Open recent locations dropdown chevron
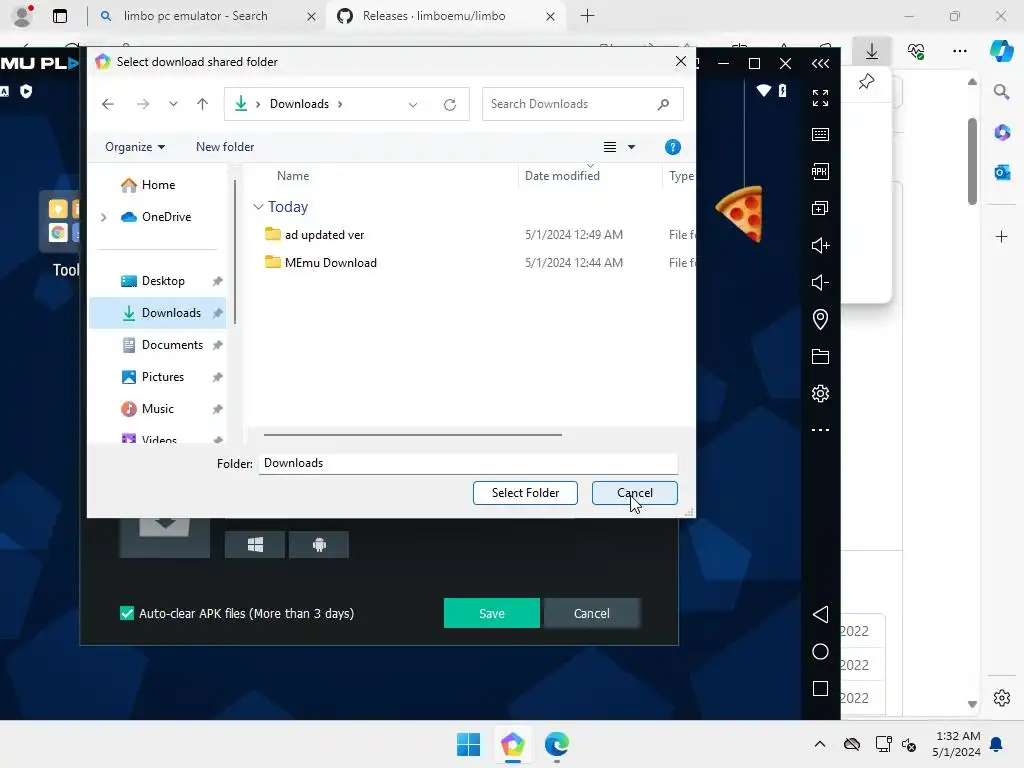 point(173,104)
